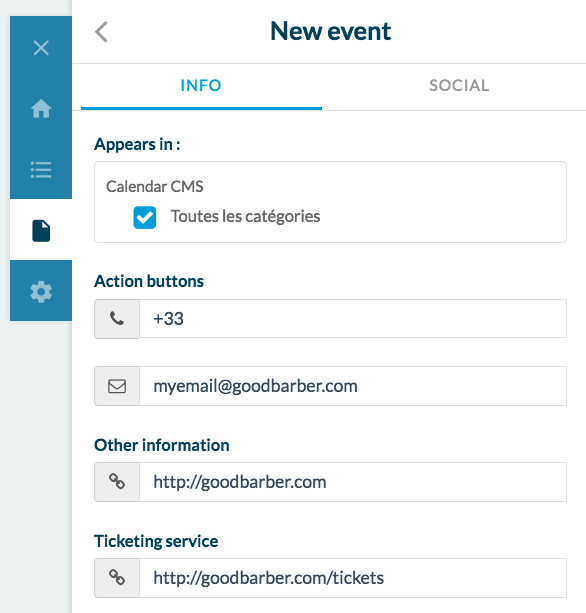The height and width of the screenshot is (613, 586).
Task: Open the list view sidebar icon
Action: coord(41,170)
